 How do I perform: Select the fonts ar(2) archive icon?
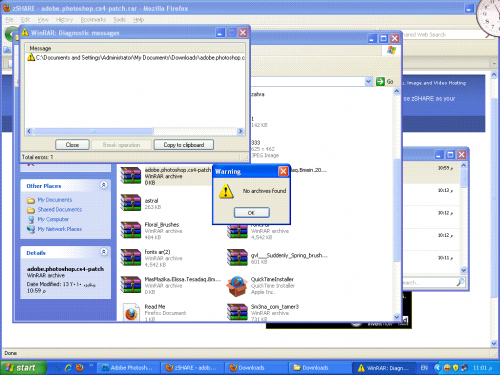click(x=131, y=257)
